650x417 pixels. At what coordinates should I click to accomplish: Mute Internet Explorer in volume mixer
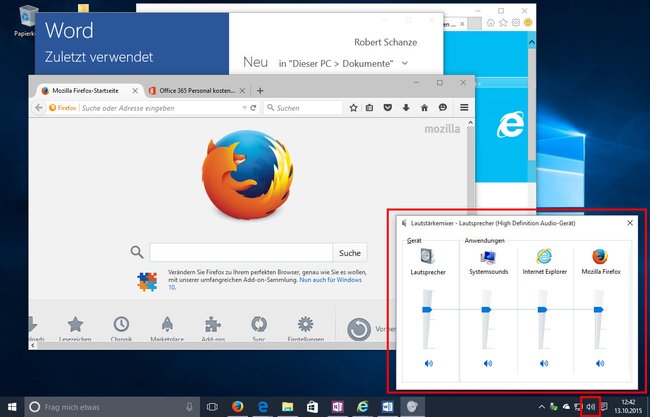click(x=544, y=364)
